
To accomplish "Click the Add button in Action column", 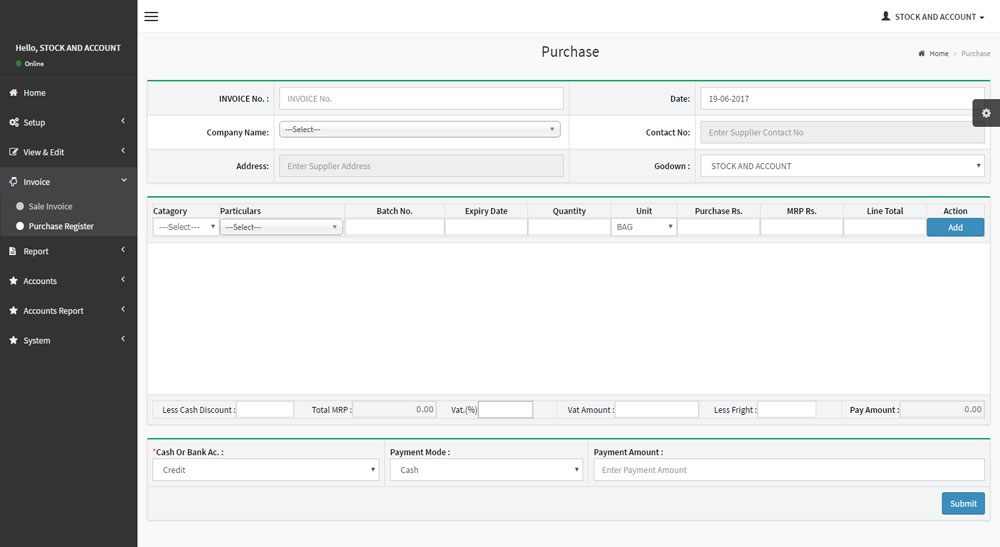I will coord(955,228).
